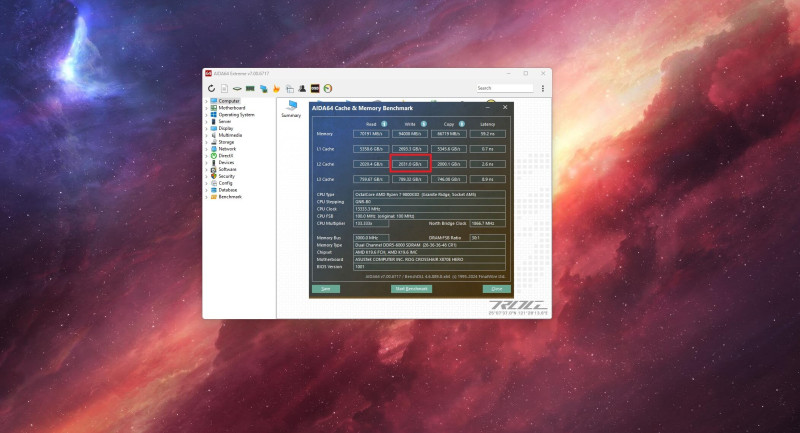Expand the Storage tree node arrow
This screenshot has height=433, width=800.
pos(207,142)
